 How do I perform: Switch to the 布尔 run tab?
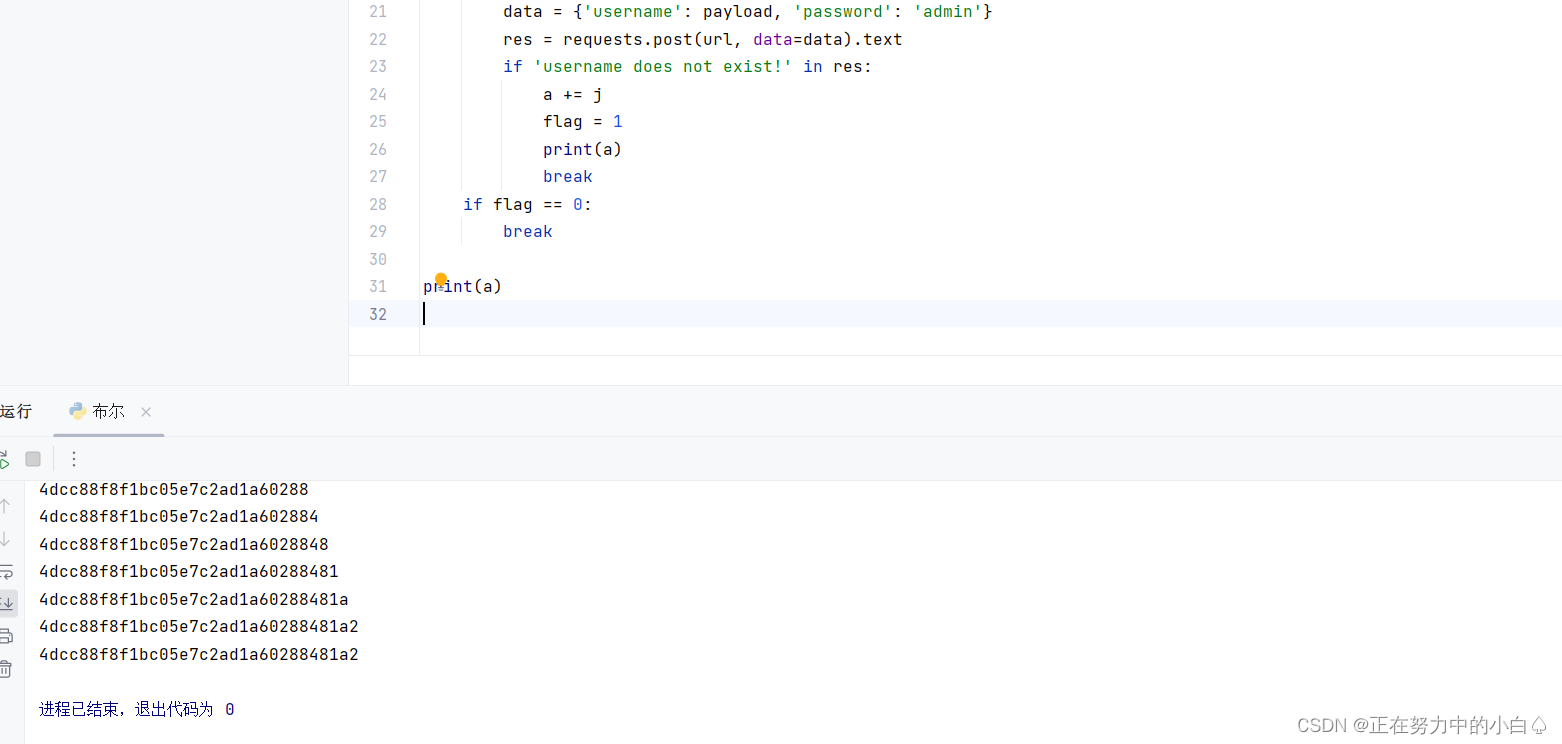(108, 410)
